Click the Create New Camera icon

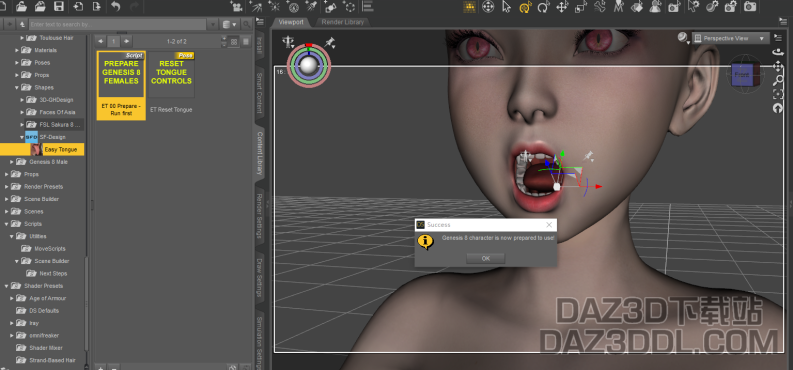coord(236,6)
